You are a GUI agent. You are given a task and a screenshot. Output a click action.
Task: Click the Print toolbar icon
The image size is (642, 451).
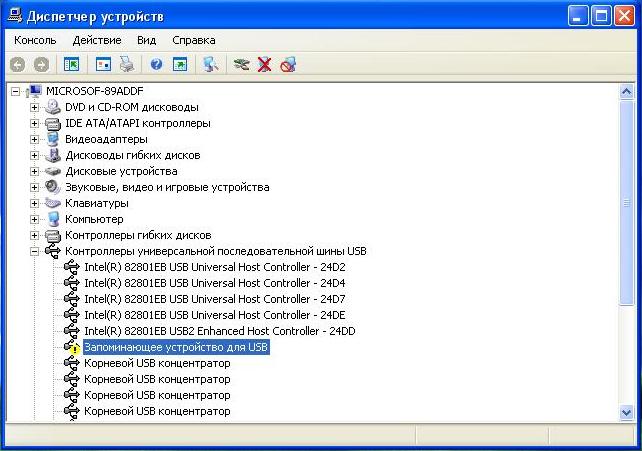tap(127, 64)
